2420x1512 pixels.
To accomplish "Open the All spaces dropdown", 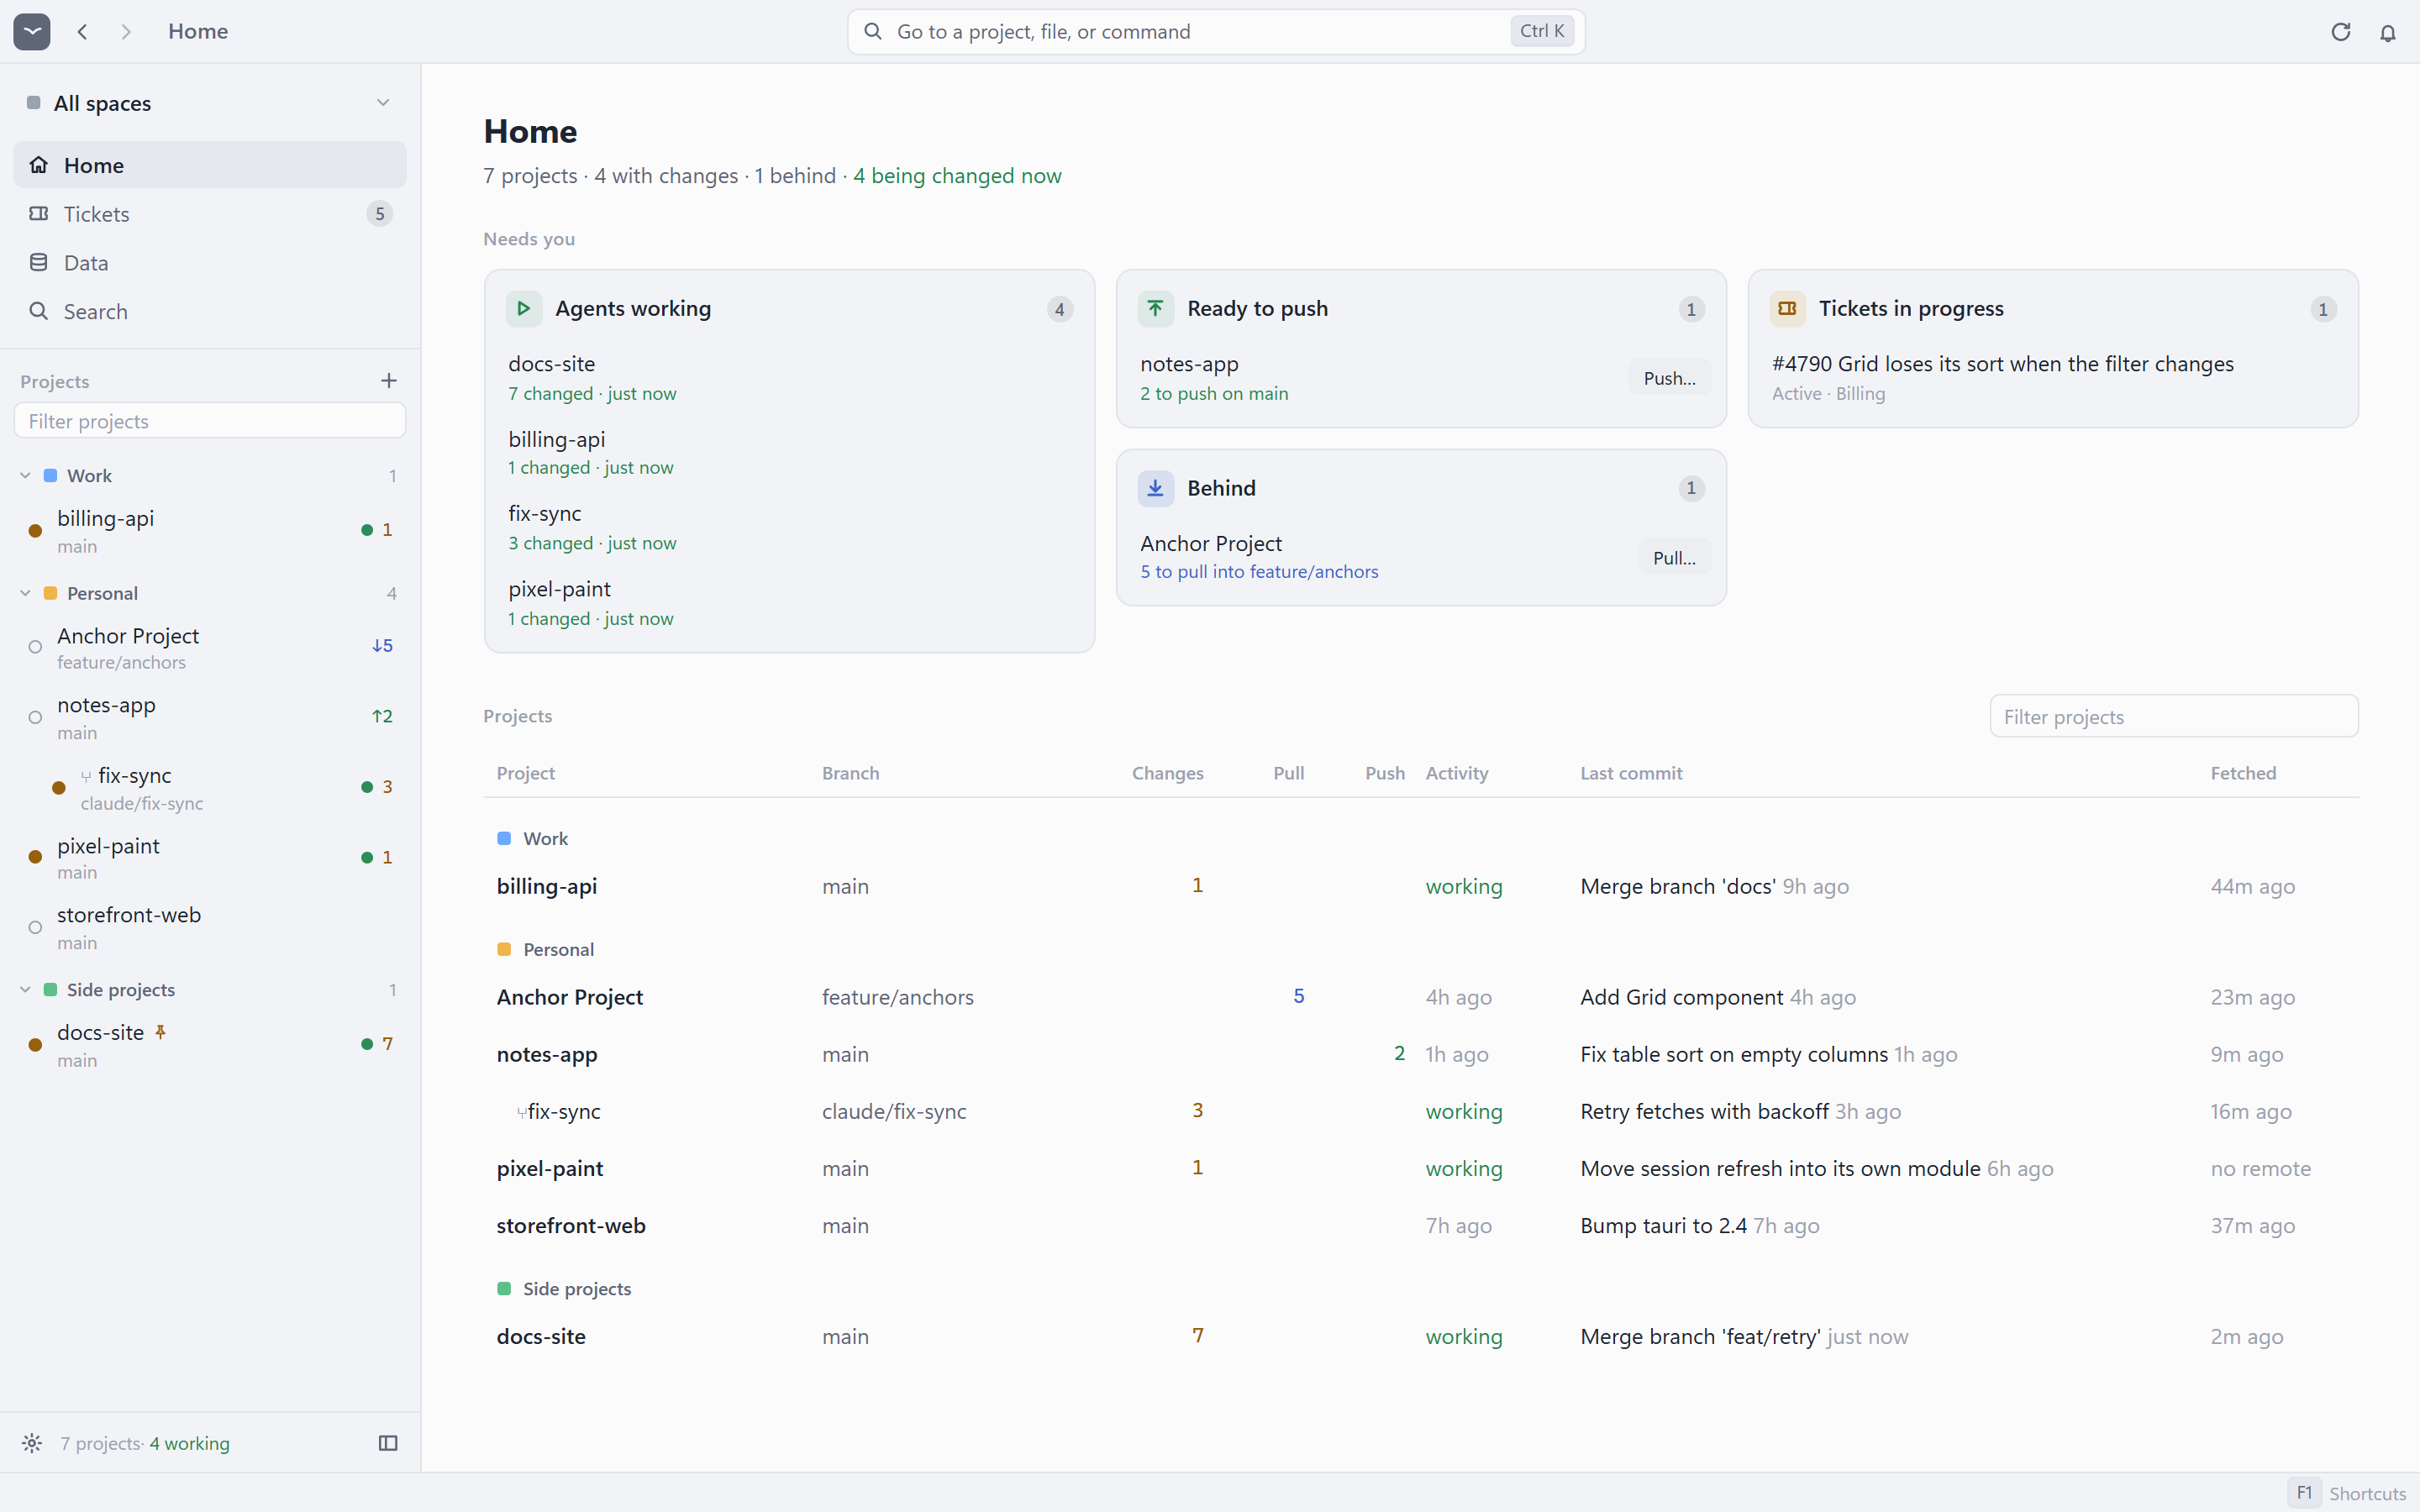I will pyautogui.click(x=210, y=103).
